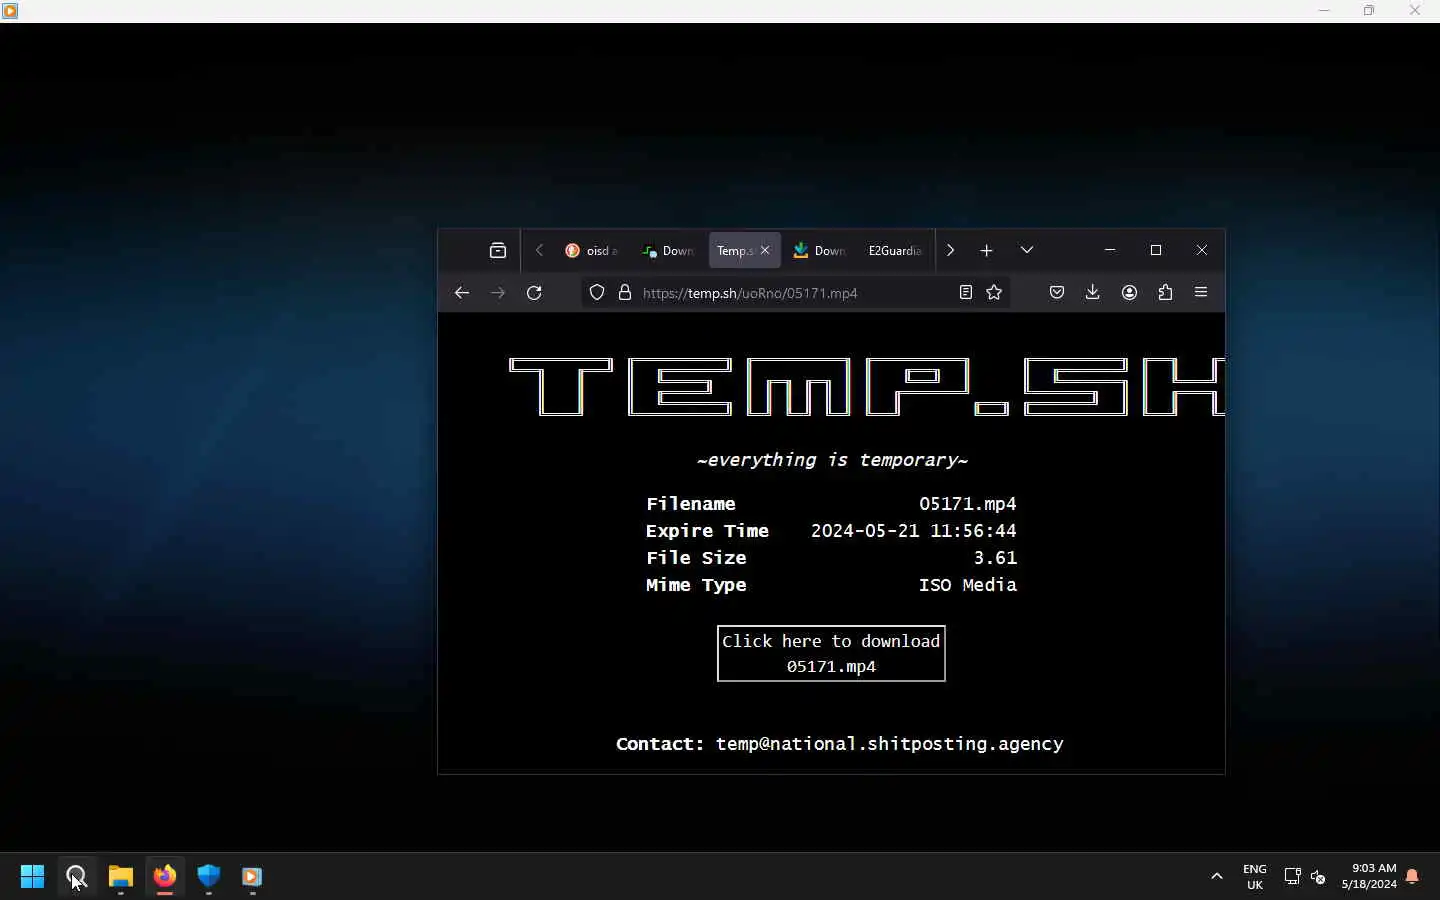Open File Explorer from the taskbar
1440x900 pixels.
coord(121,877)
